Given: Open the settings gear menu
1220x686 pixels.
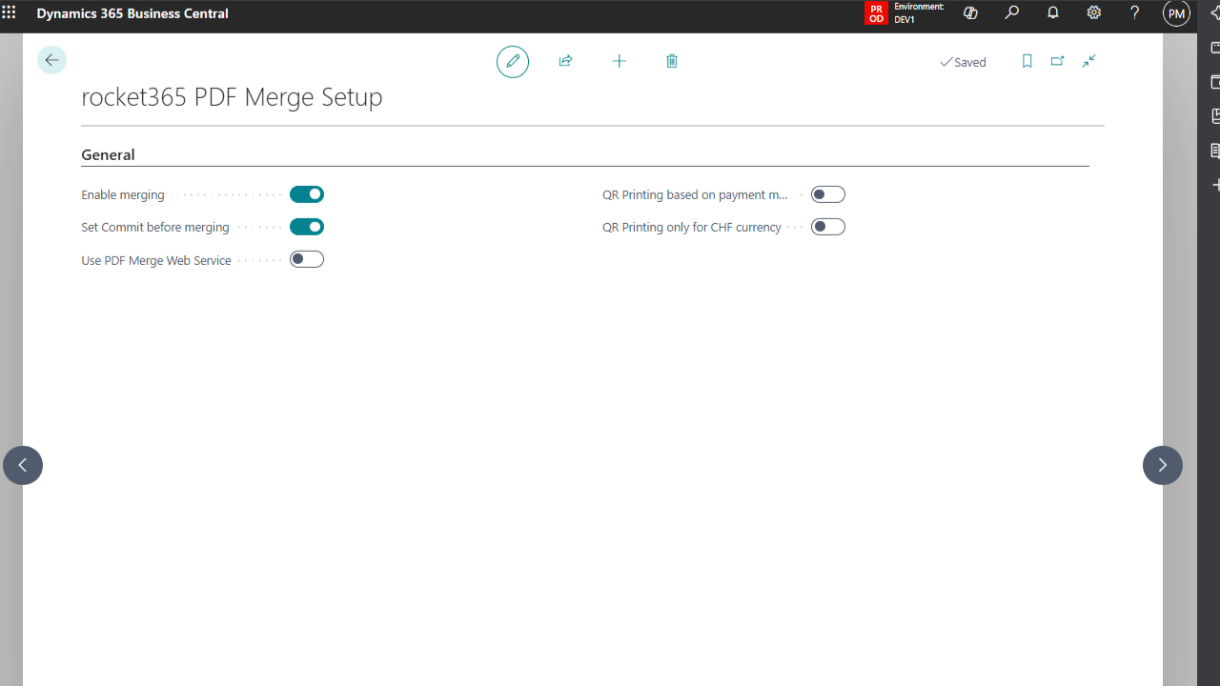Looking at the screenshot, I should coord(1094,13).
